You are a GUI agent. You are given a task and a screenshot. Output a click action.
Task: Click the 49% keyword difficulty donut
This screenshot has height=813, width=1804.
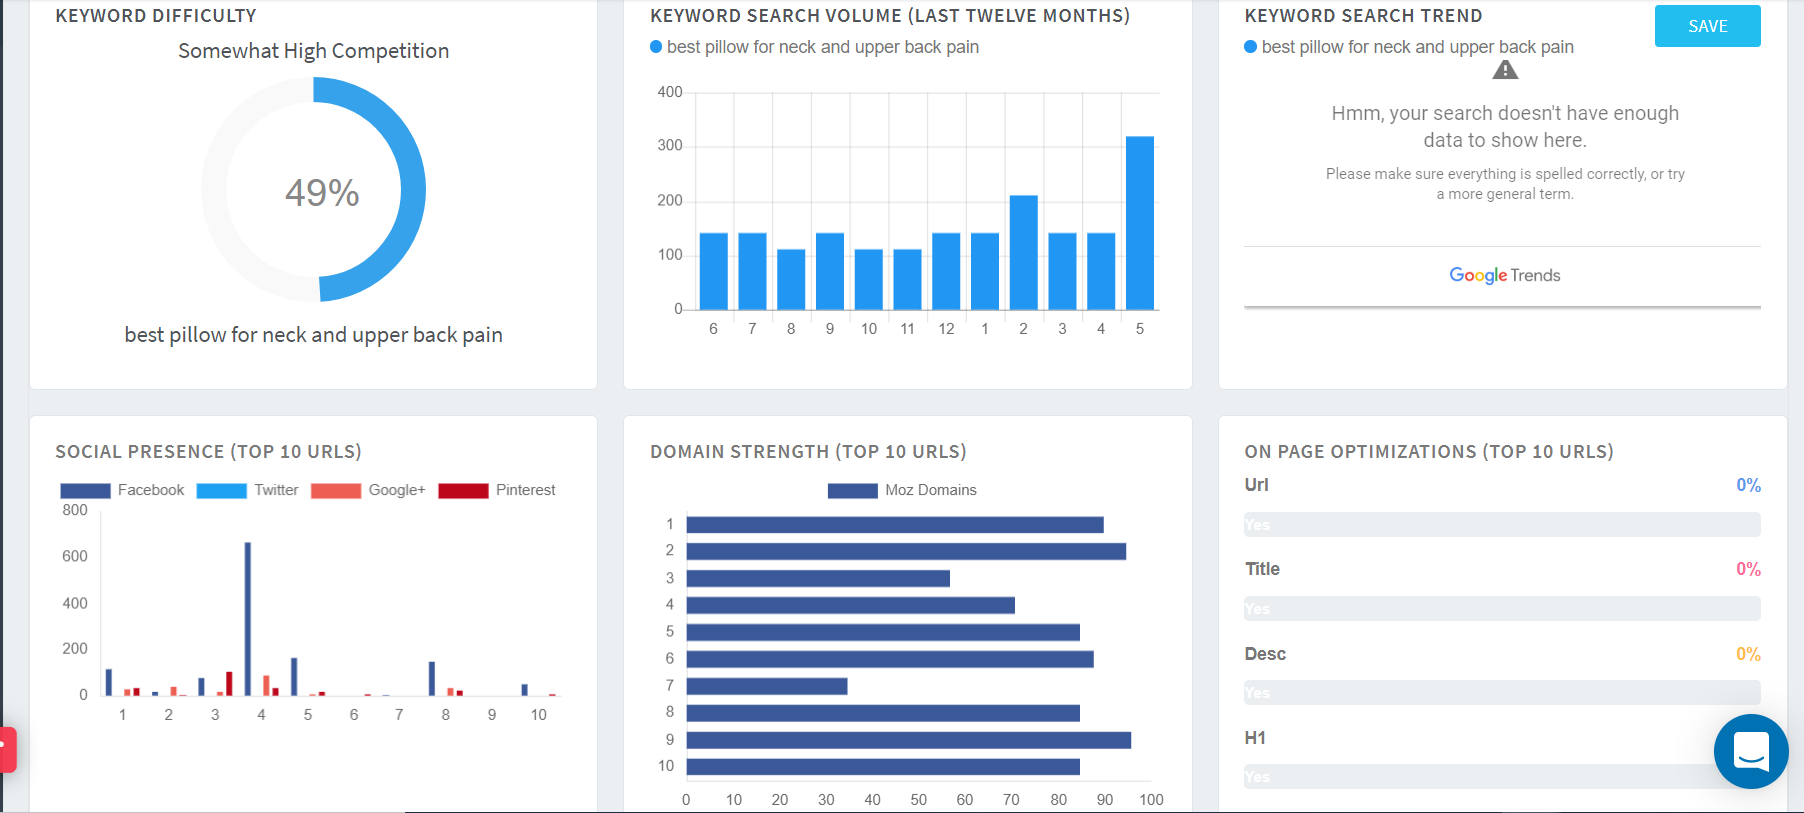(x=313, y=190)
